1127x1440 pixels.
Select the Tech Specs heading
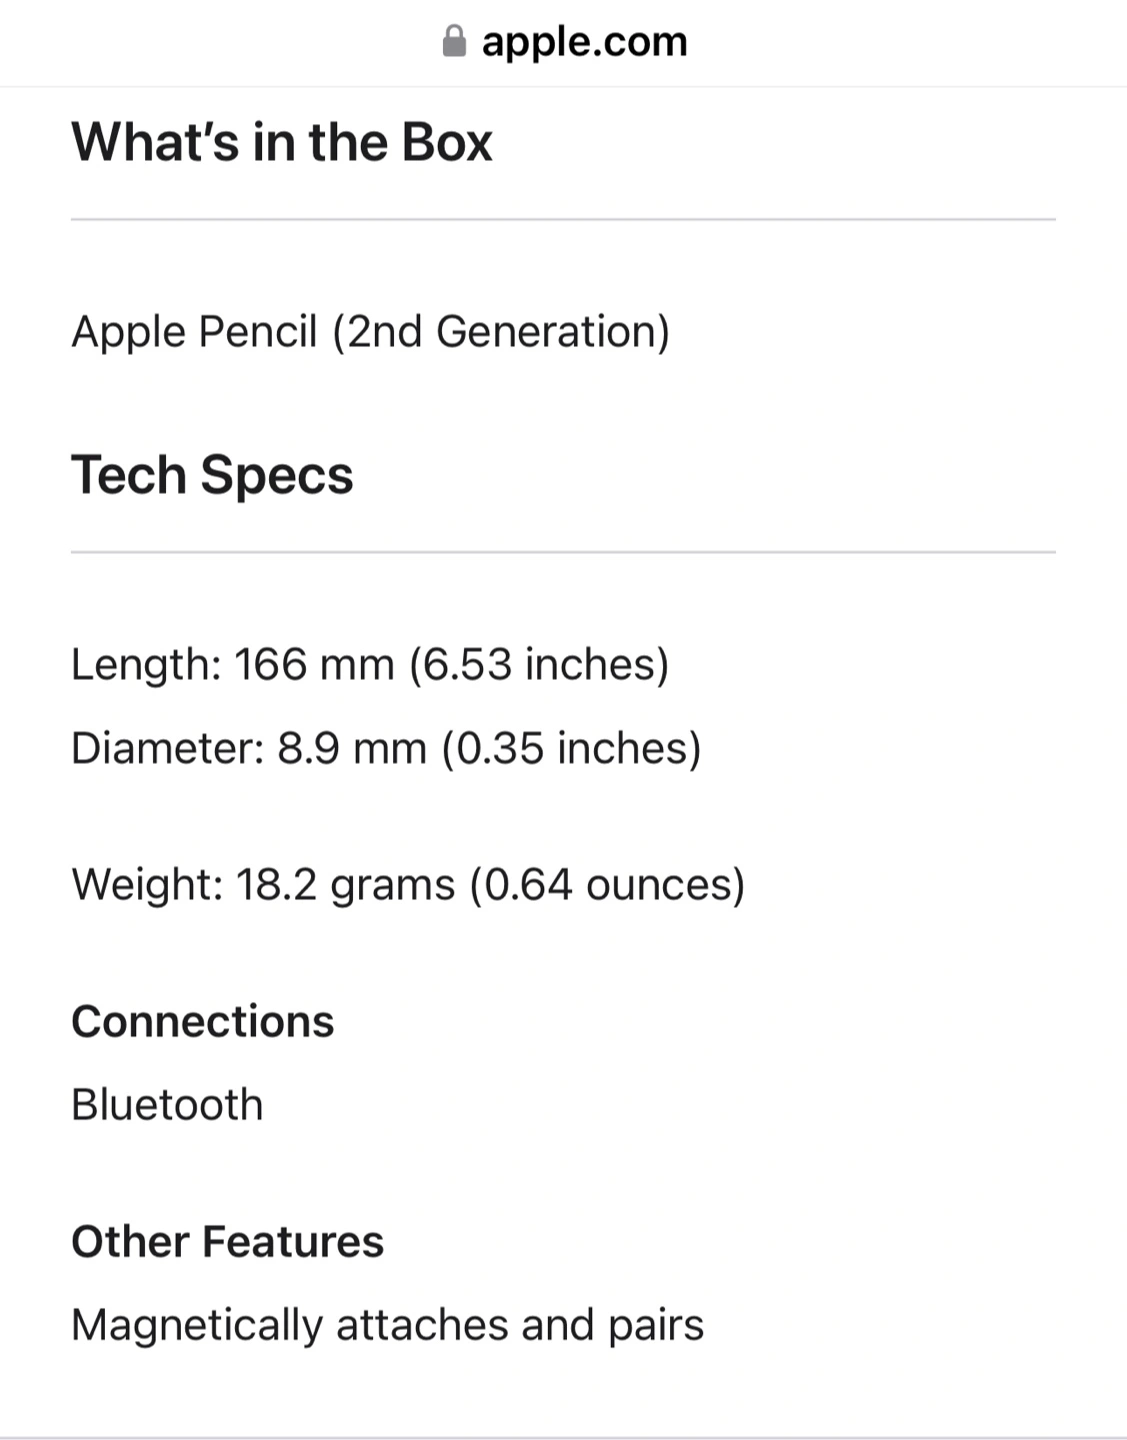point(212,474)
